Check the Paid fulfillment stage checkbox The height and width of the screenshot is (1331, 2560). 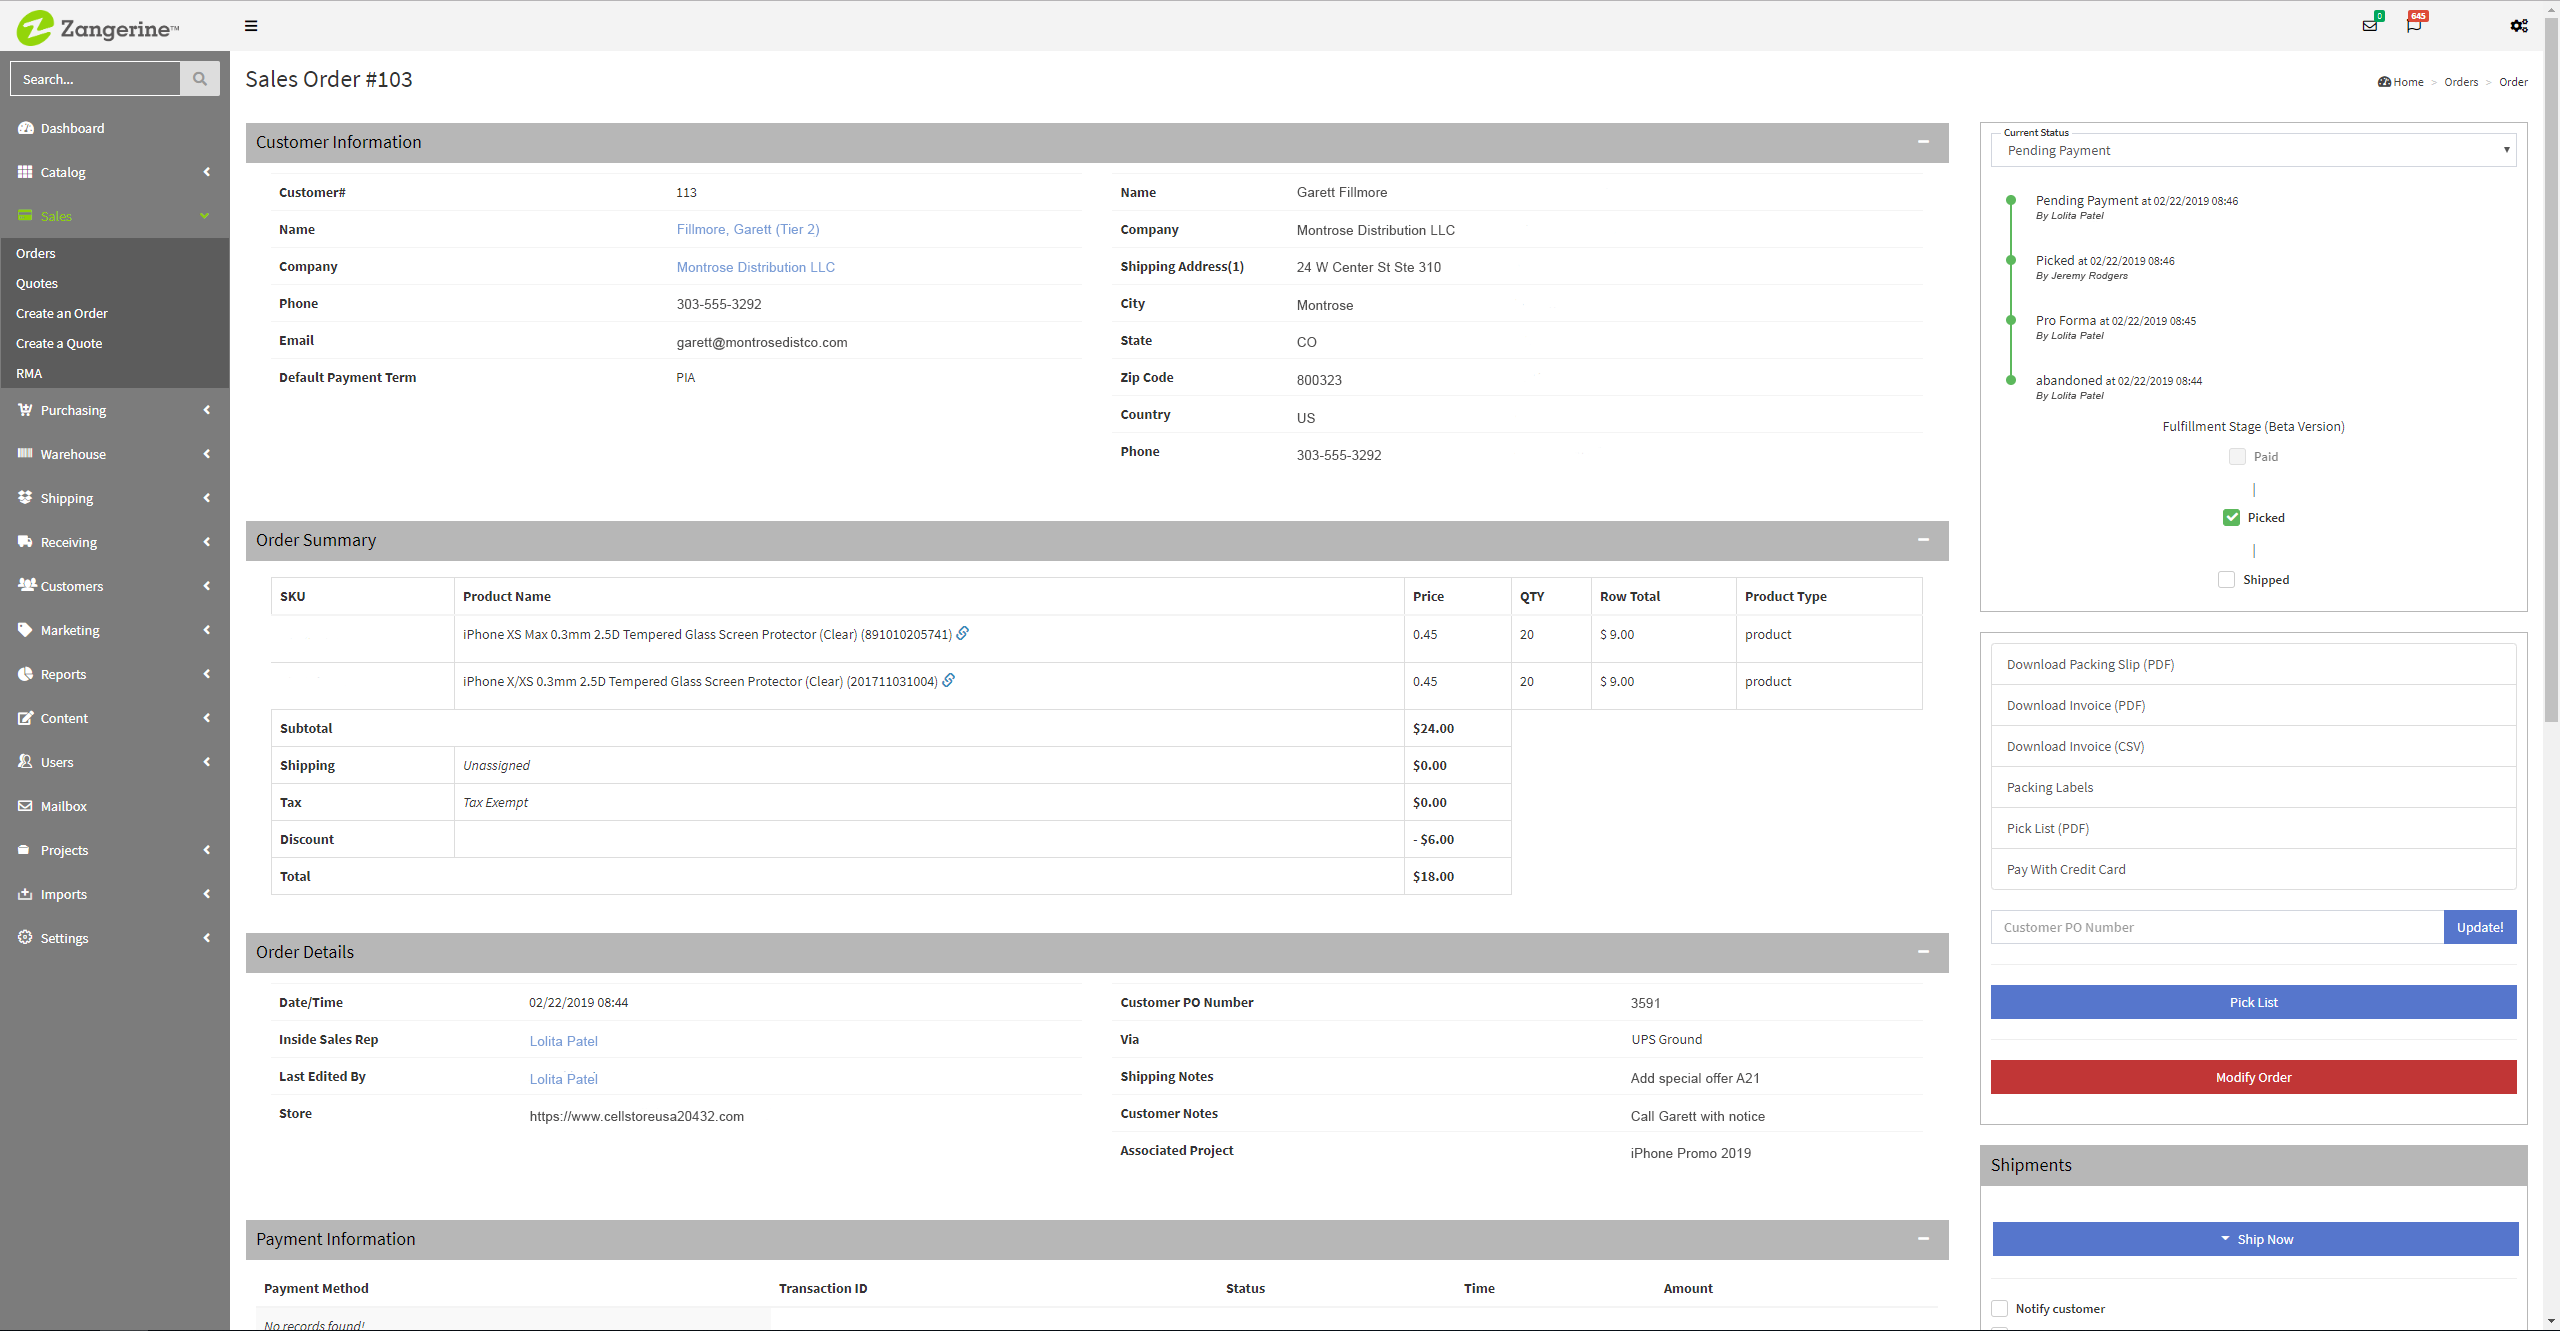click(2237, 457)
